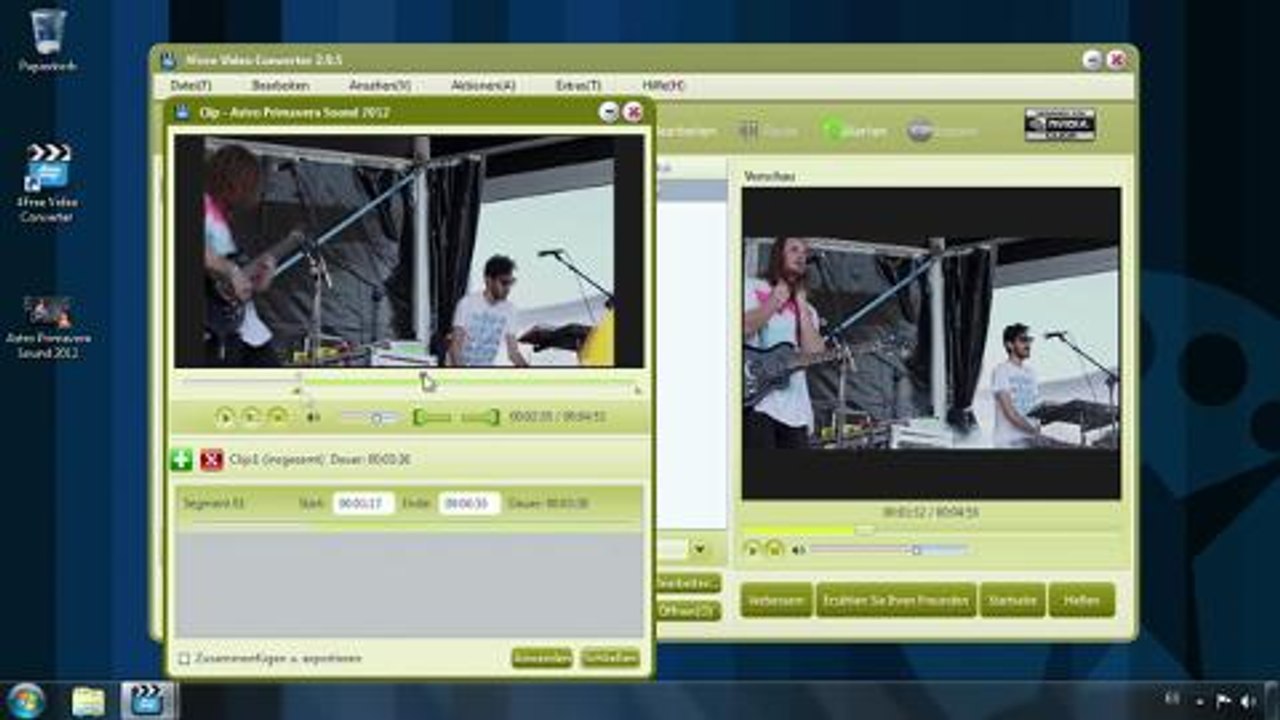This screenshot has width=1280, height=720.
Task: Add a new clip with green plus icon
Action: click(181, 460)
